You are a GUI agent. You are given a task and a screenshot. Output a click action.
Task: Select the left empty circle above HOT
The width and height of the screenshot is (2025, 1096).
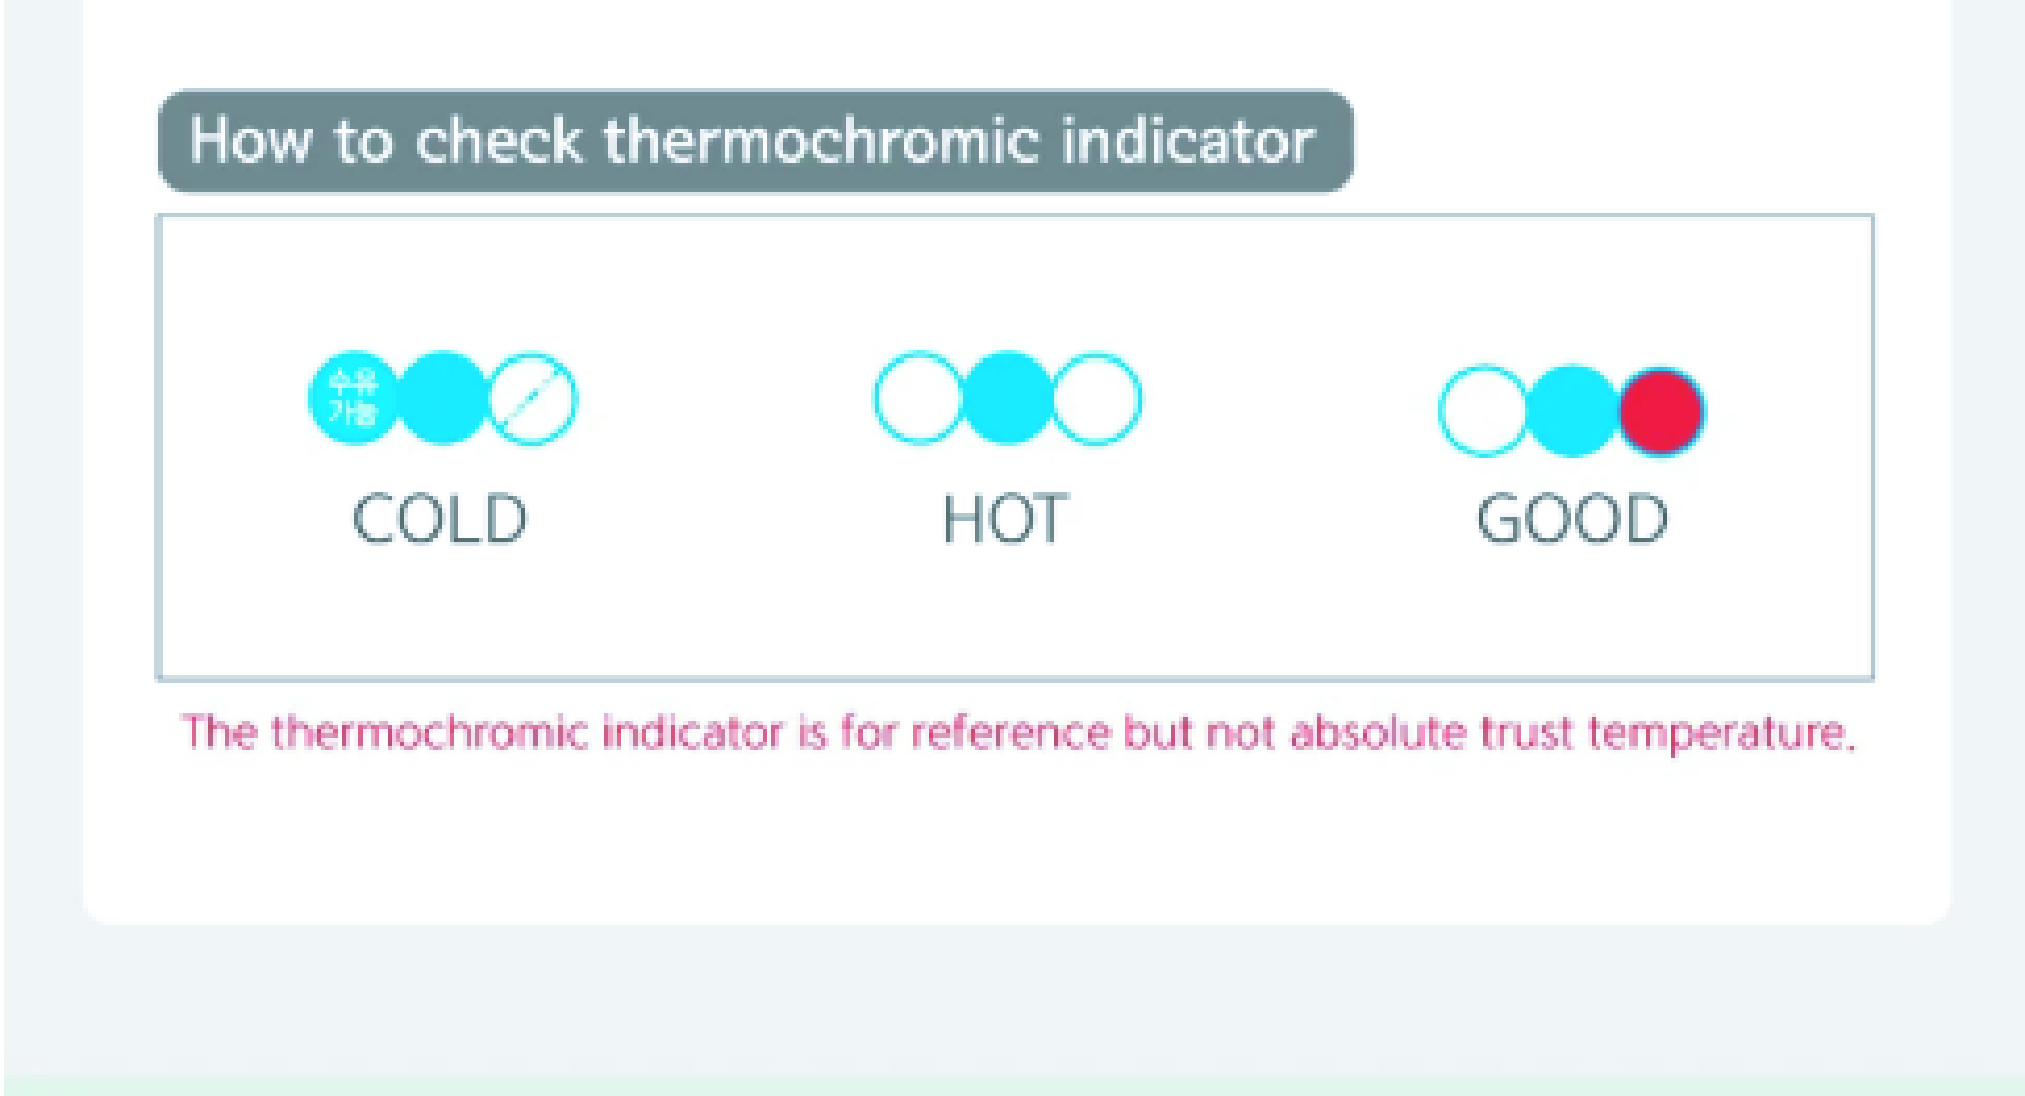coord(919,398)
